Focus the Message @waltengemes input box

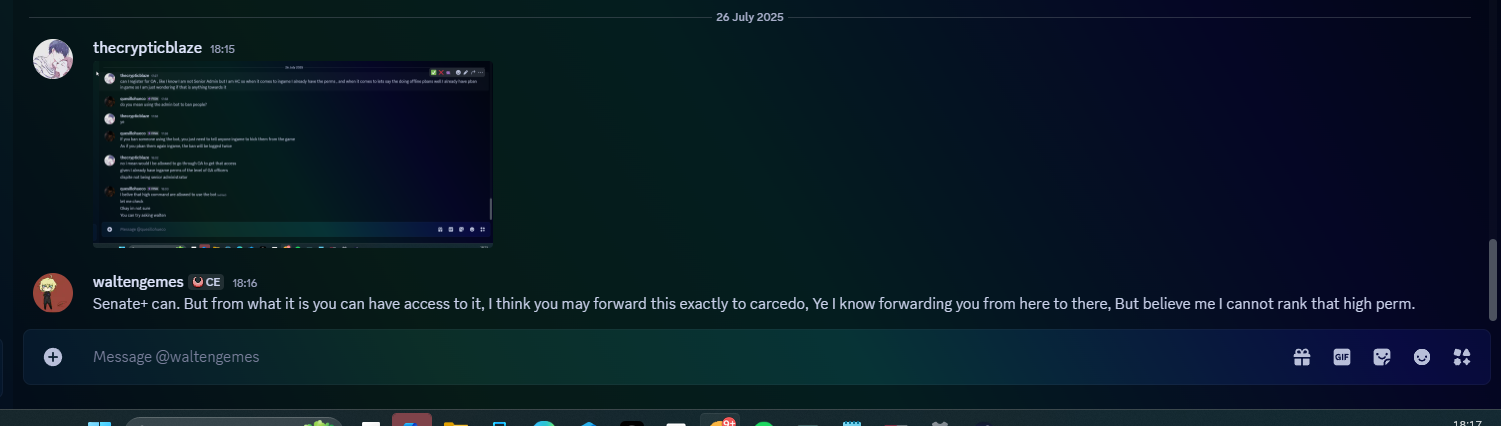(x=680, y=357)
